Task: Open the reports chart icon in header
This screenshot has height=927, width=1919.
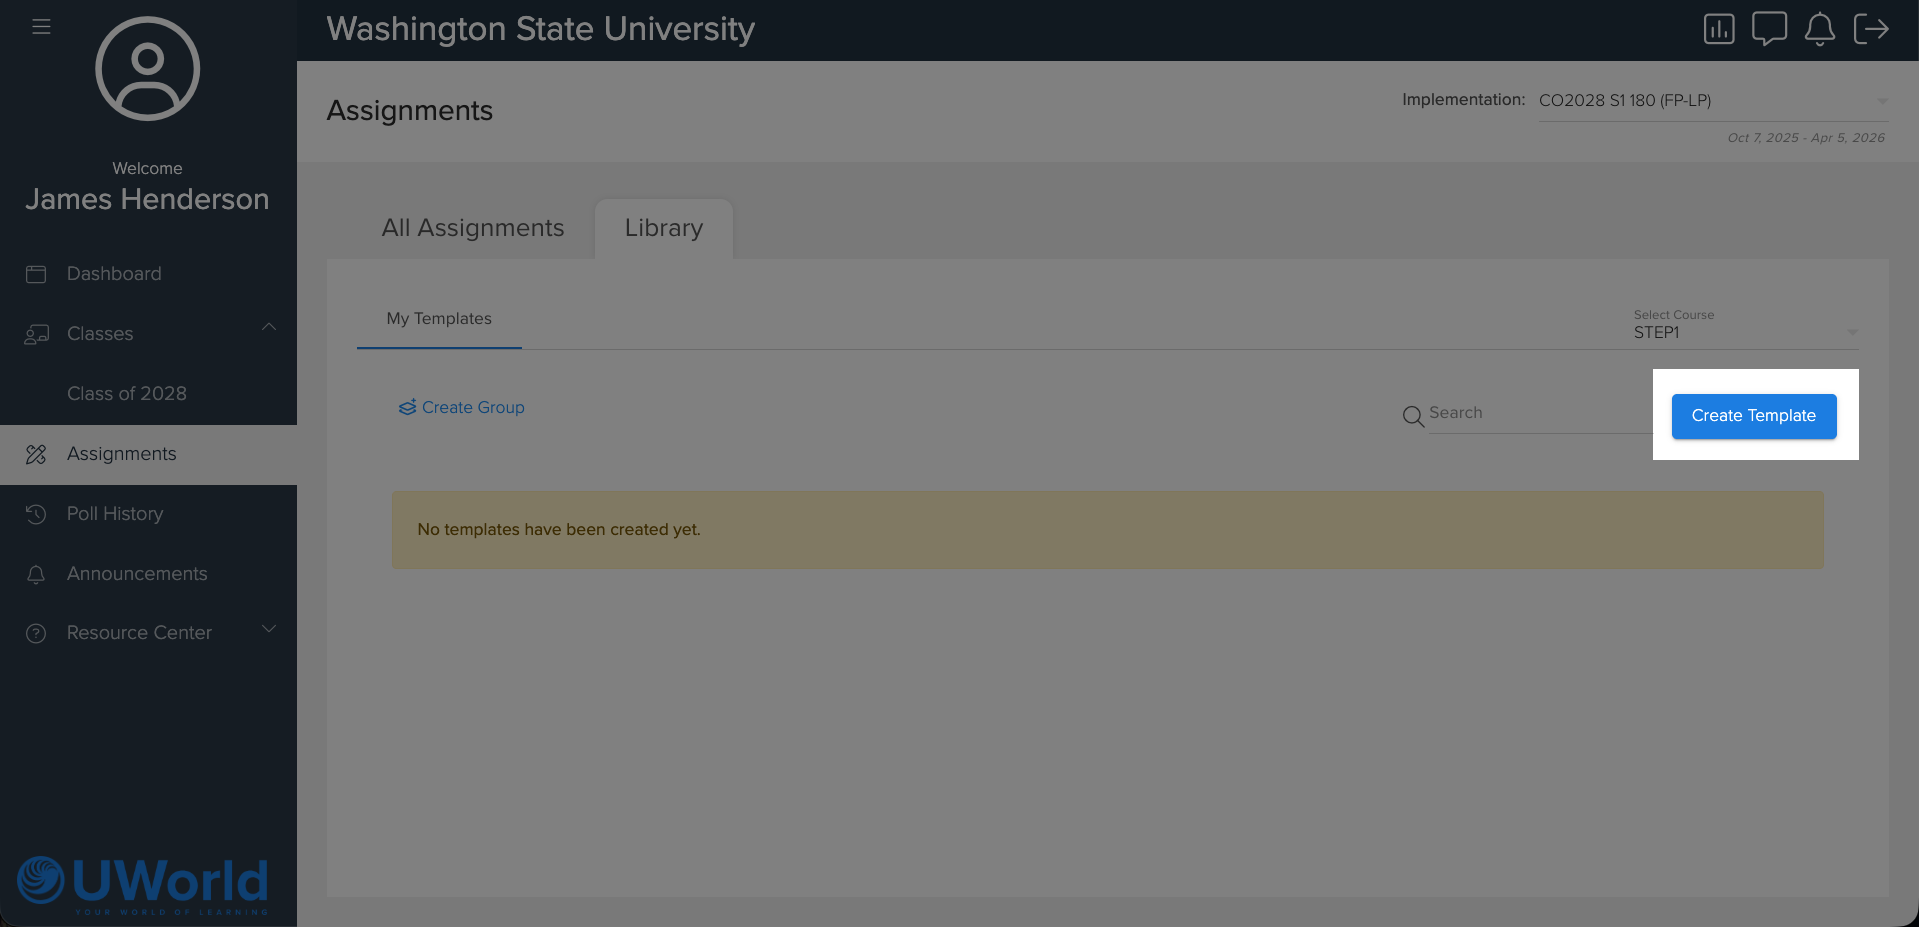Action: [x=1718, y=29]
